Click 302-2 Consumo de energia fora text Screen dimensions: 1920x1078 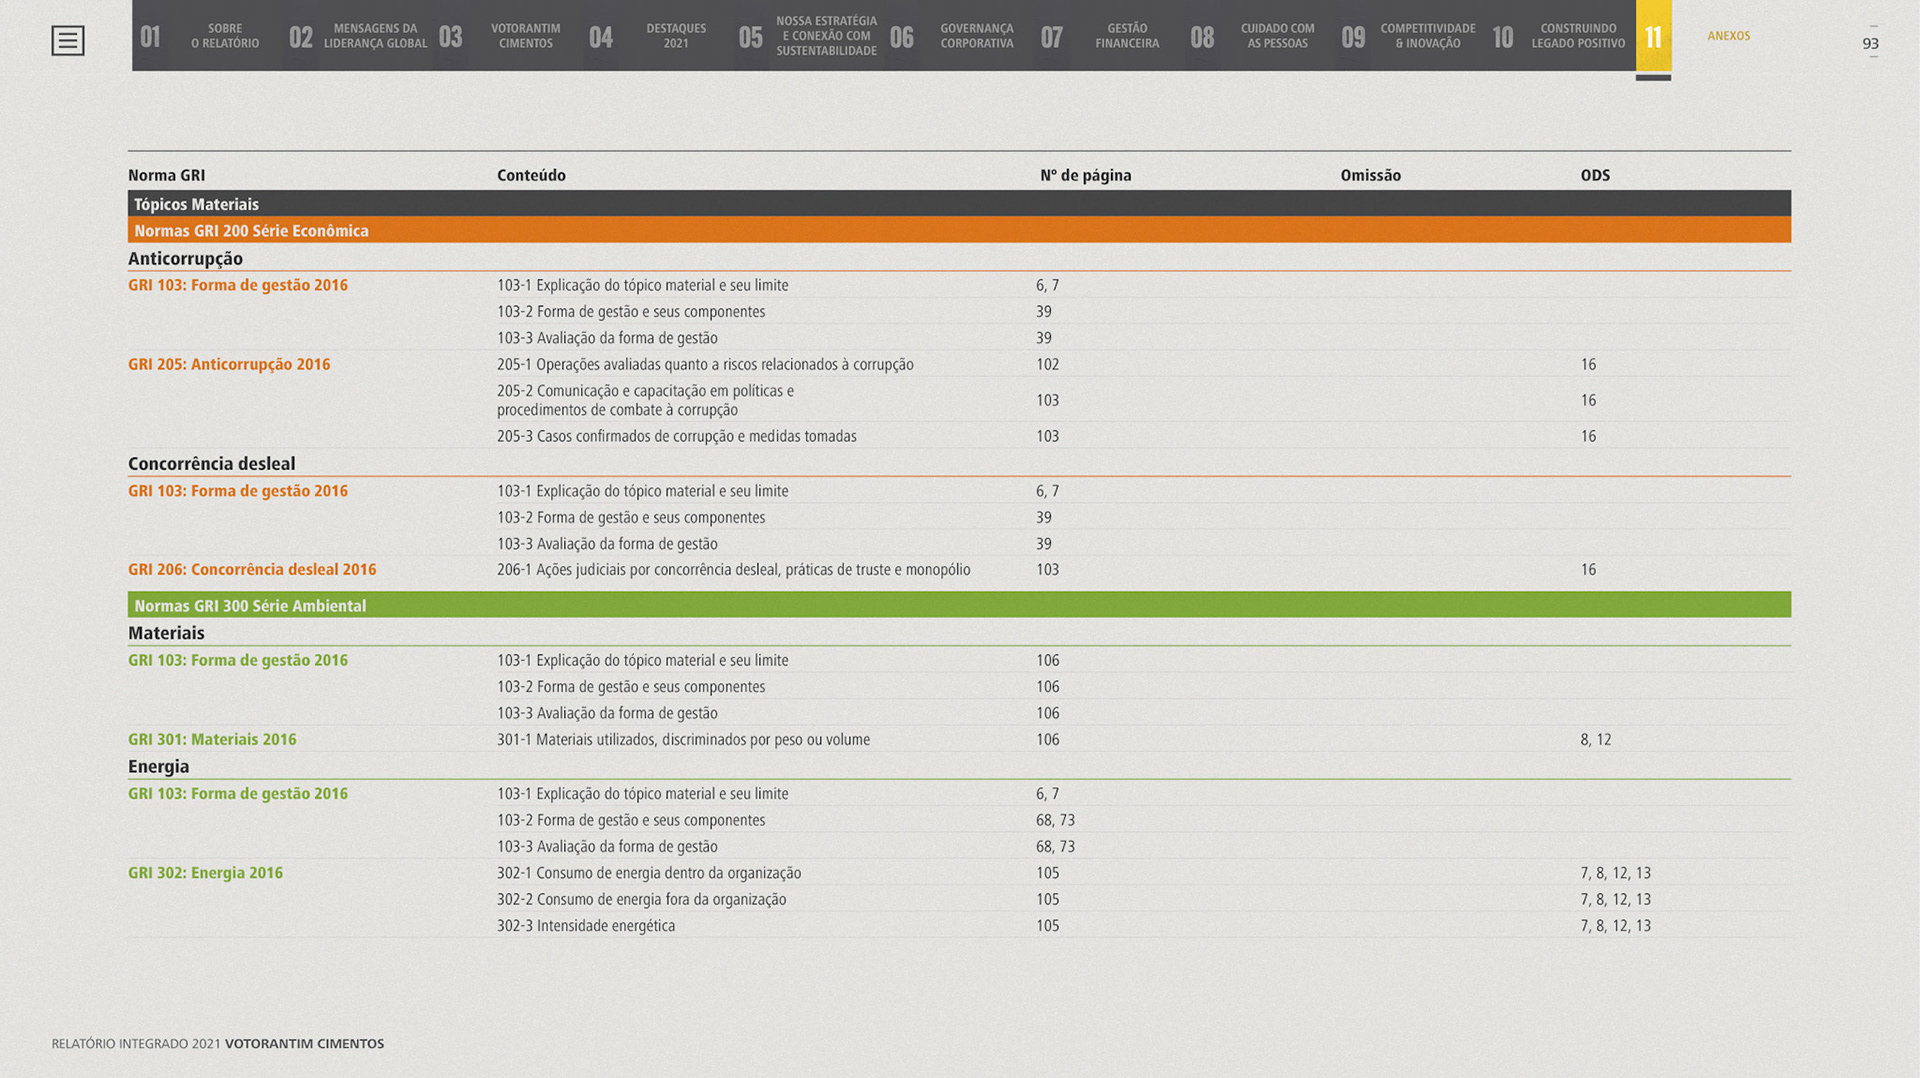tap(641, 900)
